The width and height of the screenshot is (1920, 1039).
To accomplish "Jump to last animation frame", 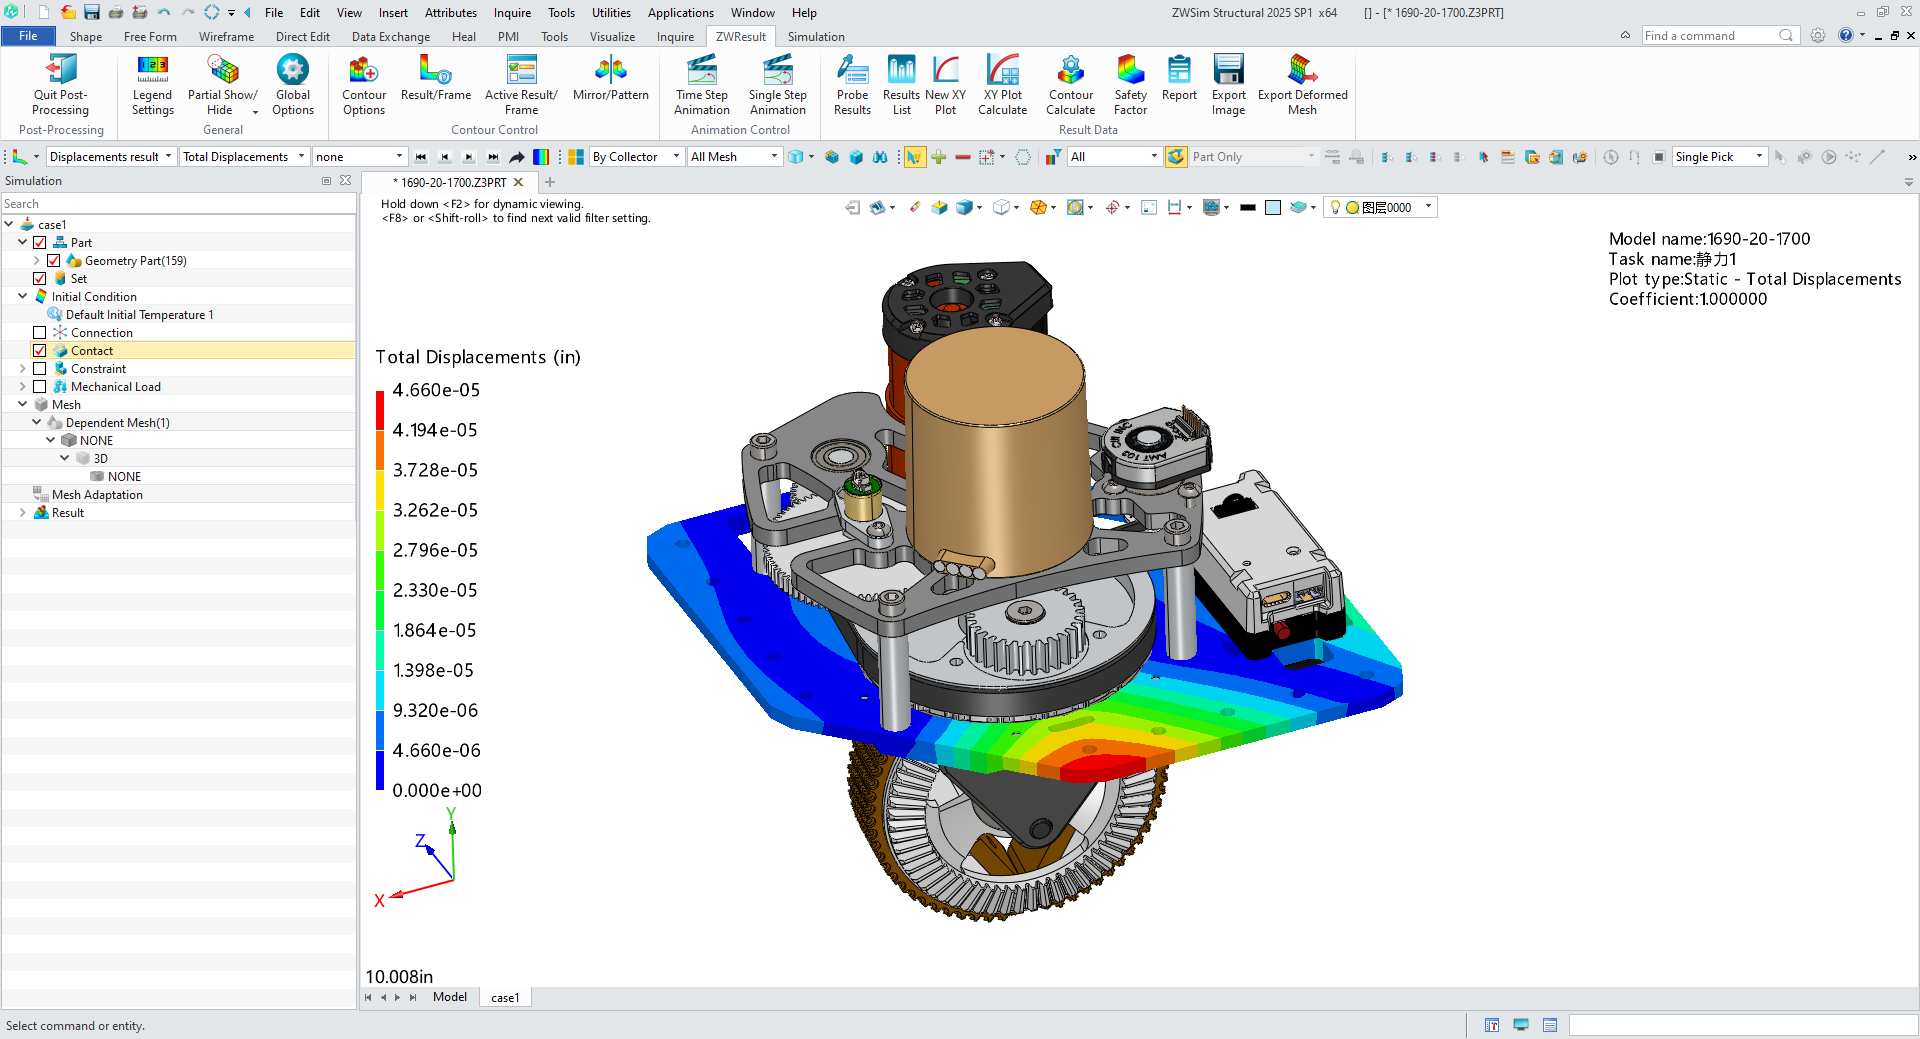I will [493, 157].
